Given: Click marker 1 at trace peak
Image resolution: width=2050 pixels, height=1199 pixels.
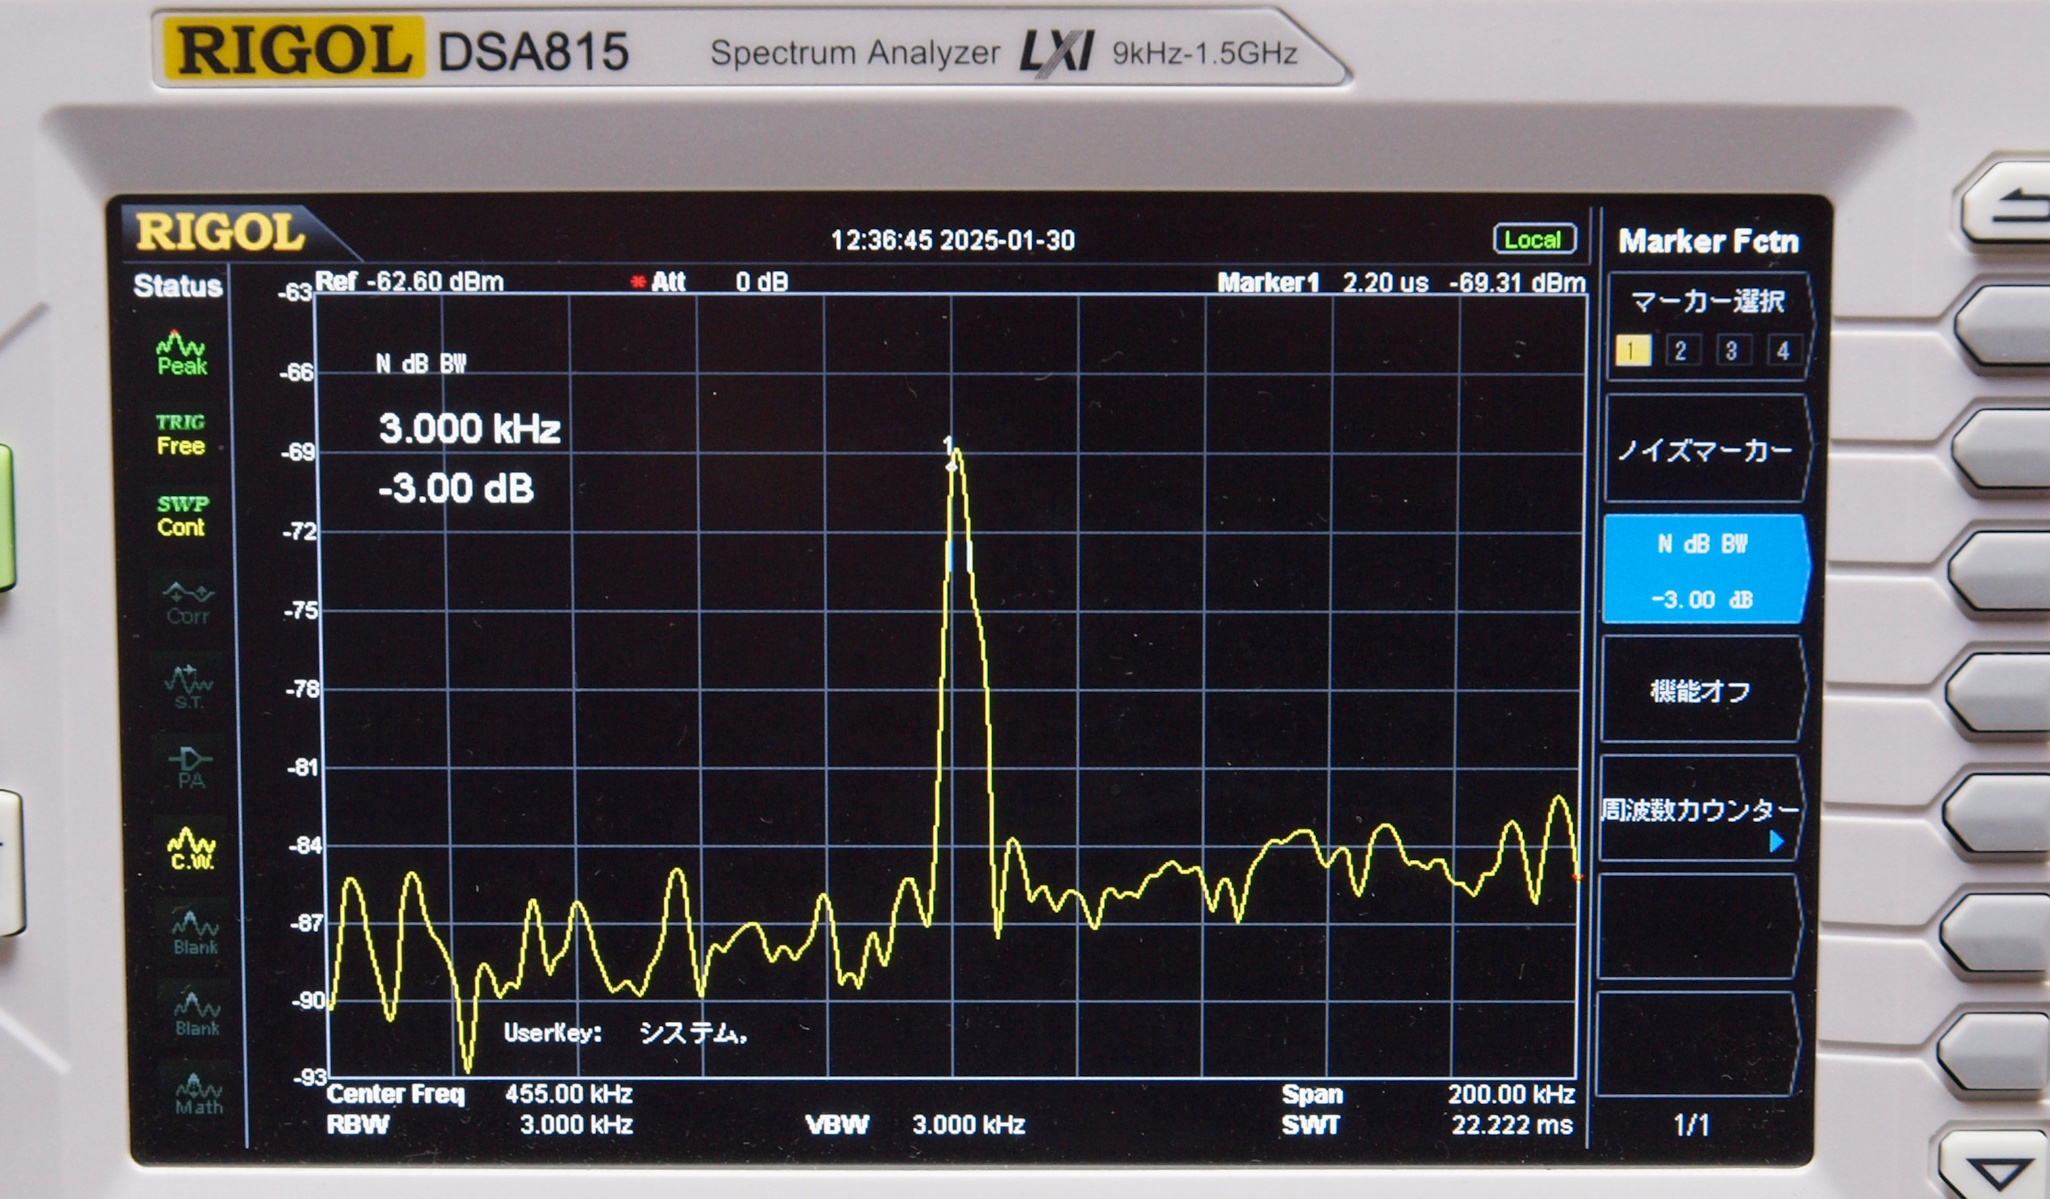Looking at the screenshot, I should coord(951,452).
